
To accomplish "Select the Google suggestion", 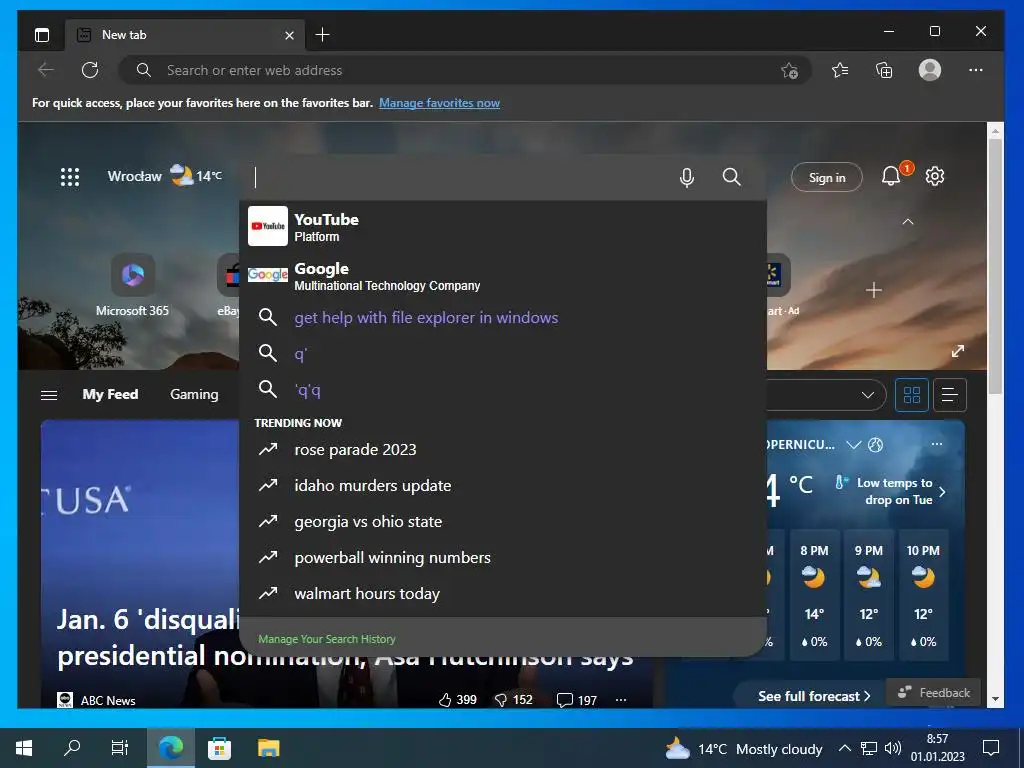I will [x=503, y=276].
